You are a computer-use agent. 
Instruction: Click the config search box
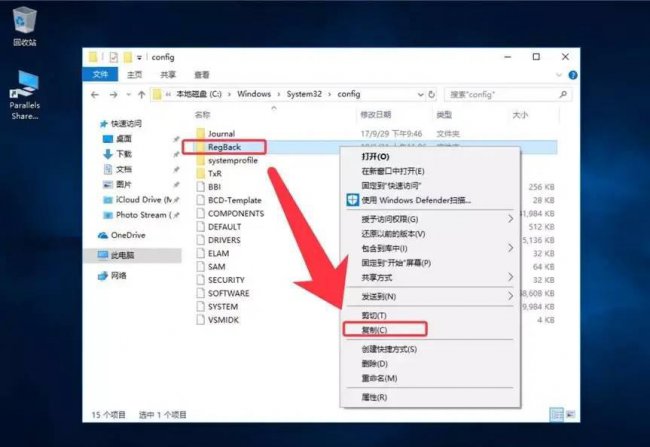(x=507, y=95)
